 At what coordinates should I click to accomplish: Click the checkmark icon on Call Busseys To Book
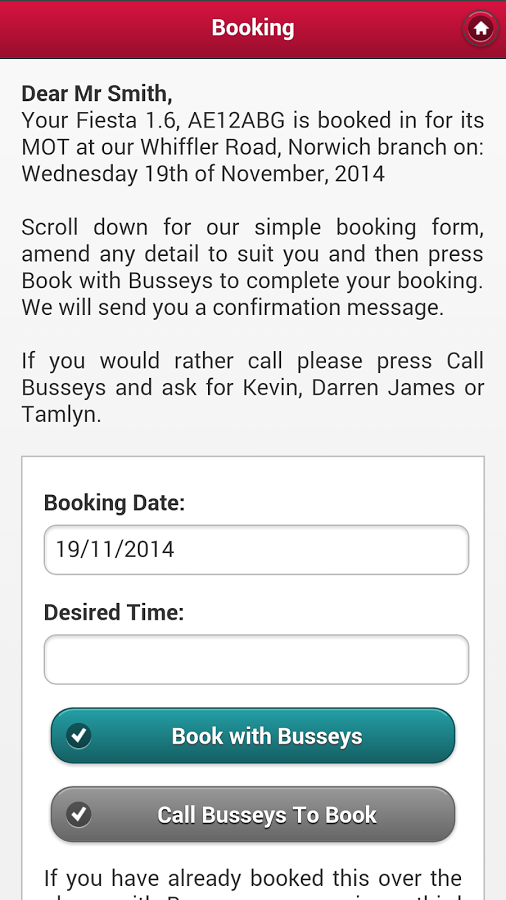pyautogui.click(x=79, y=814)
